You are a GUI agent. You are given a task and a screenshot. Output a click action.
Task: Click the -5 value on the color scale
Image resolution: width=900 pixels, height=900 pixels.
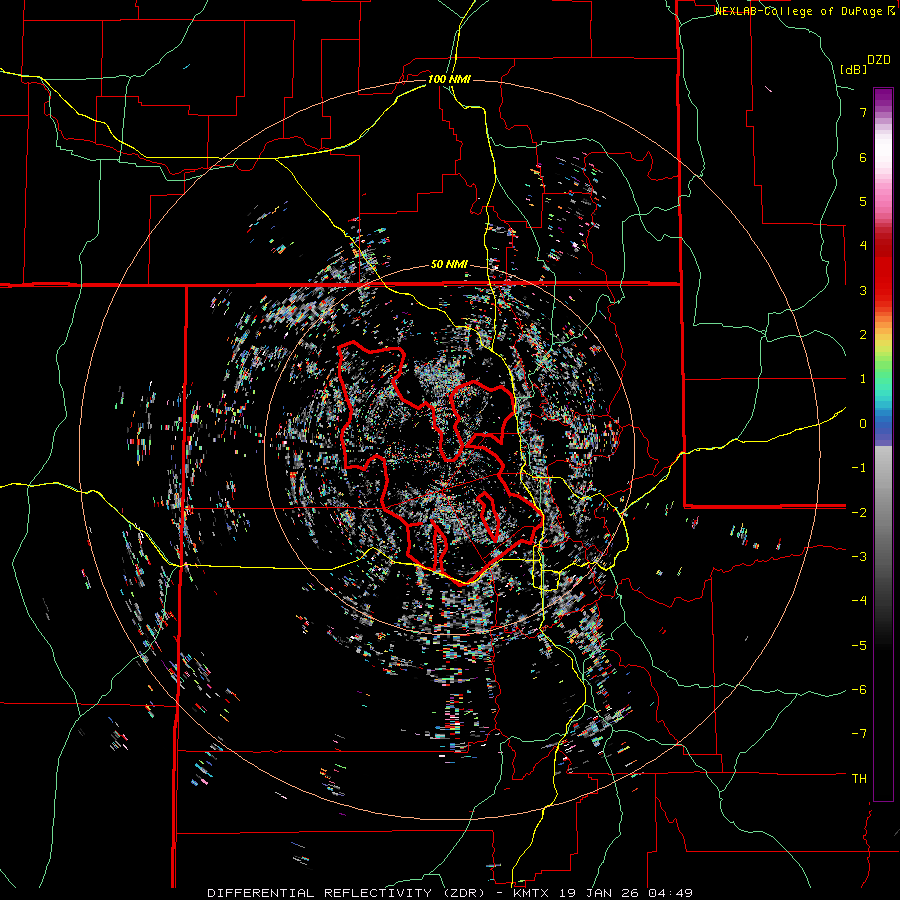[859, 646]
